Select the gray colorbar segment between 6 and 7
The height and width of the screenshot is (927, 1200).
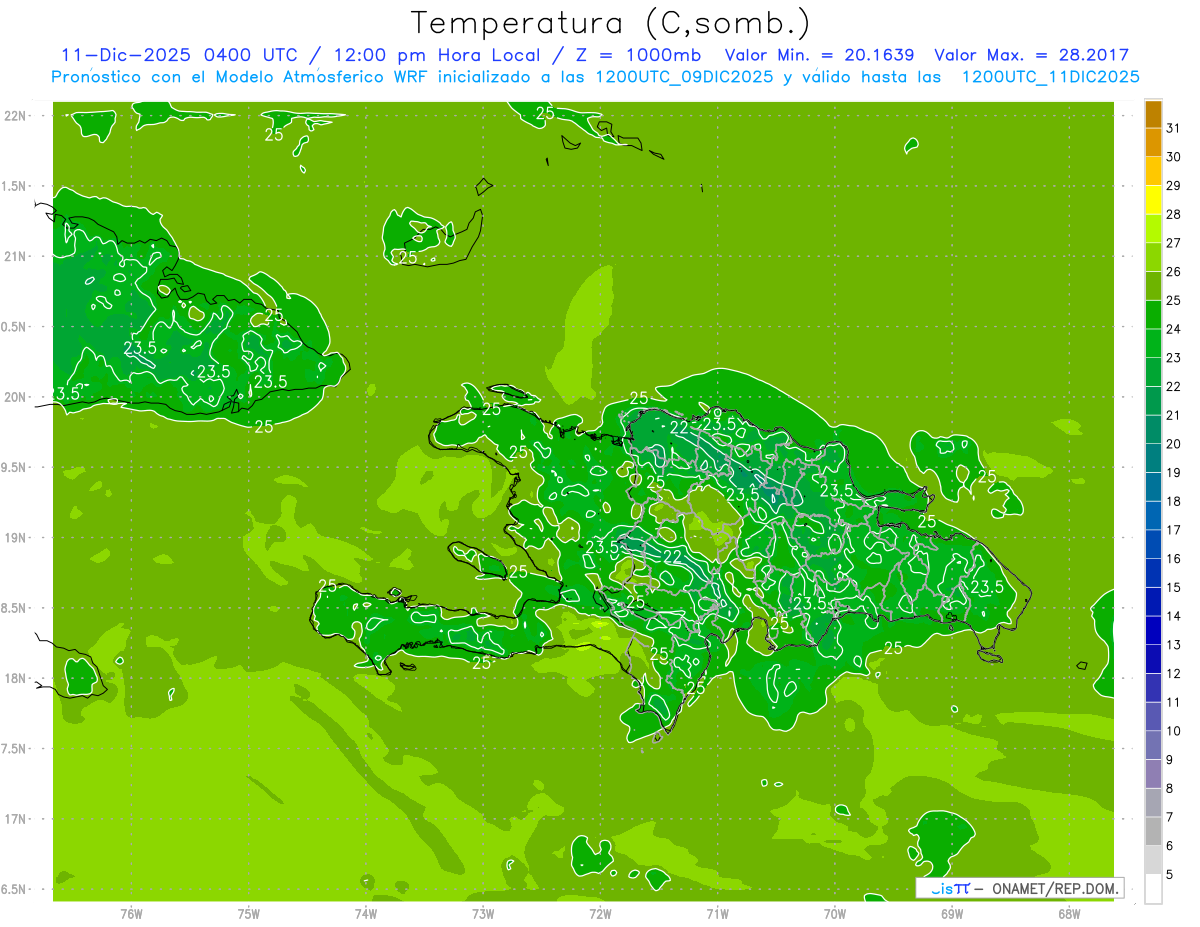coord(1153,831)
